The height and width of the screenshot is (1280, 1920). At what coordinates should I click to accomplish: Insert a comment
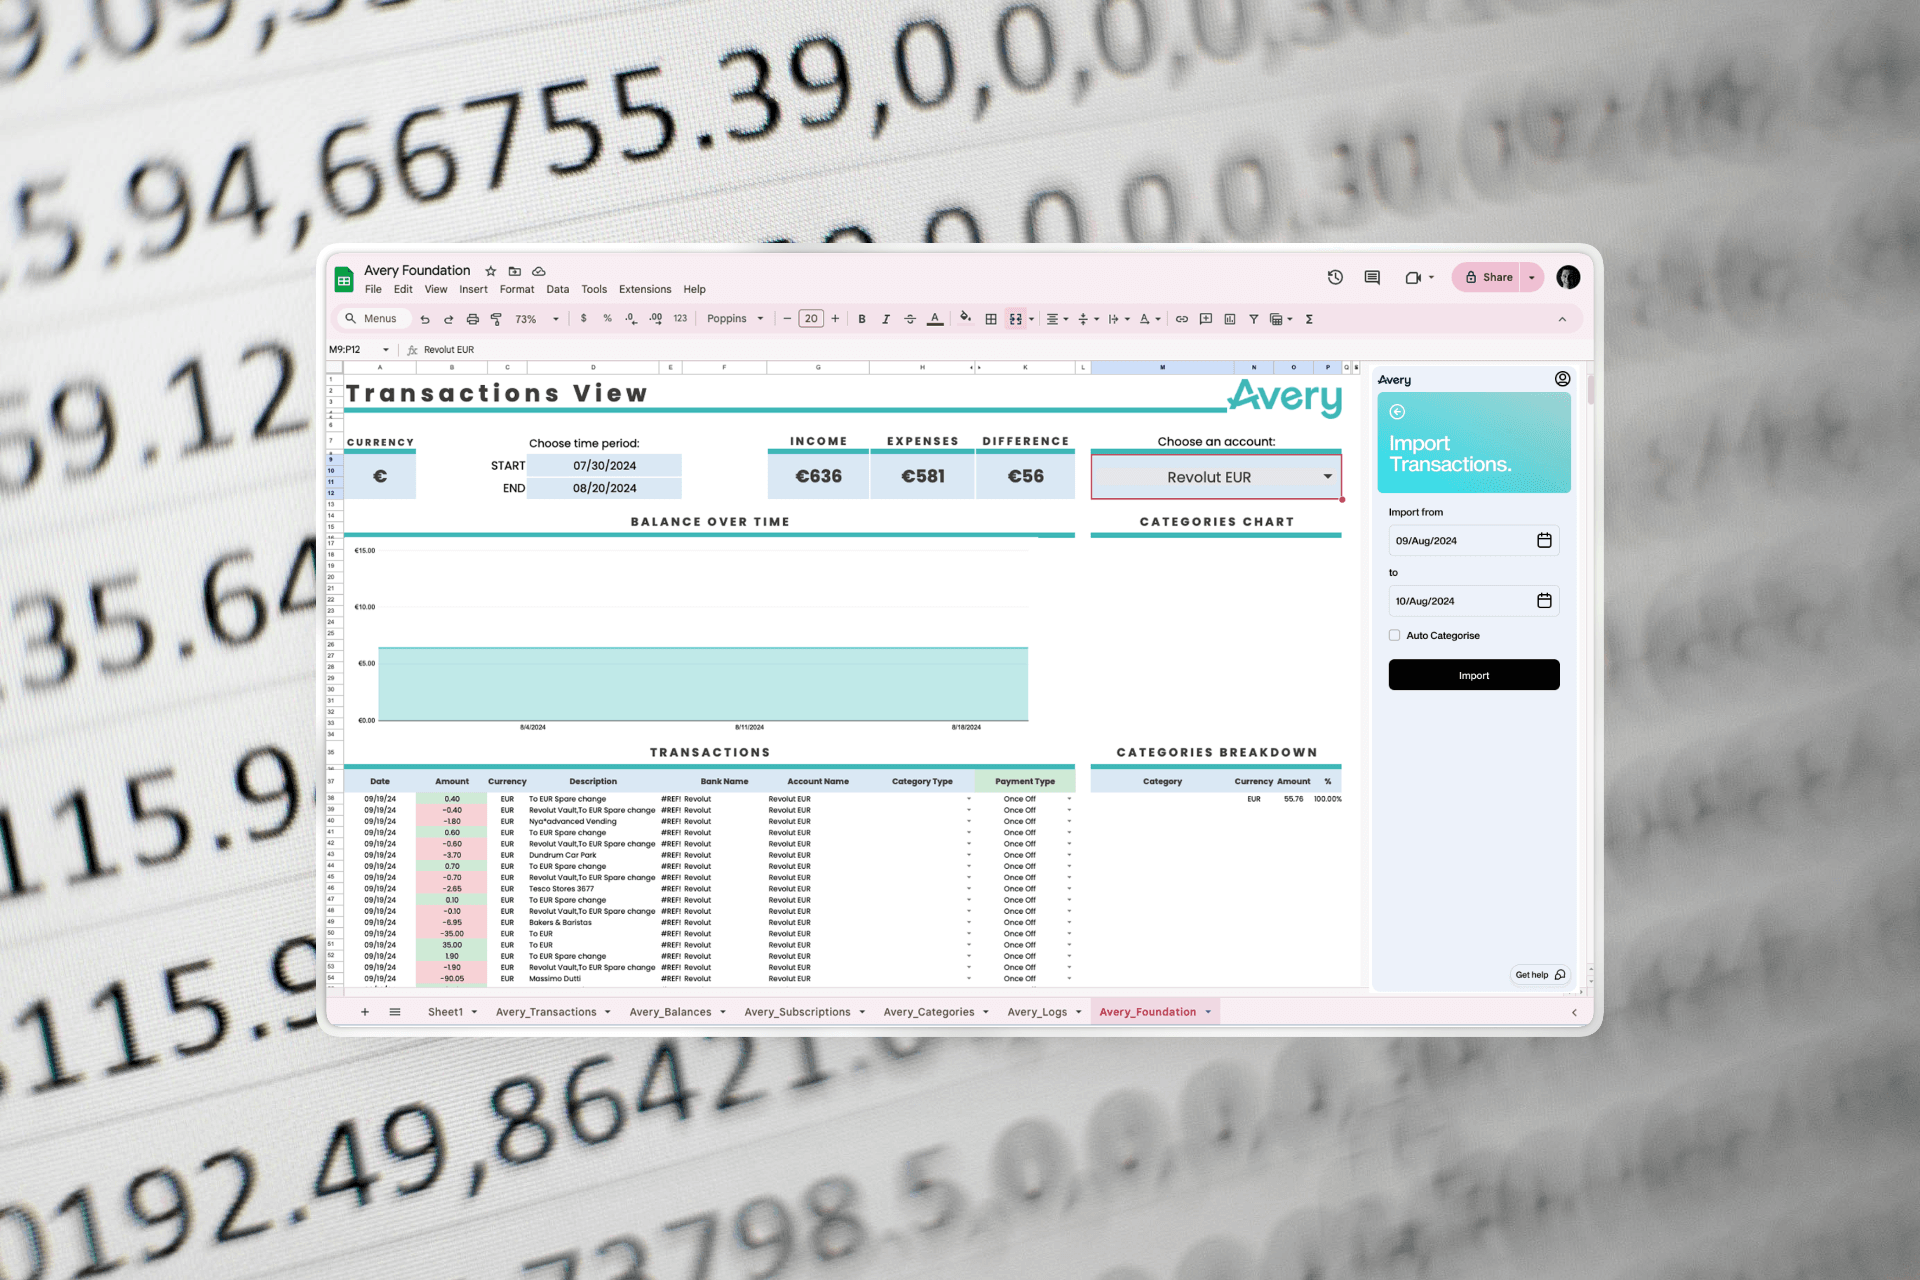click(x=1206, y=319)
